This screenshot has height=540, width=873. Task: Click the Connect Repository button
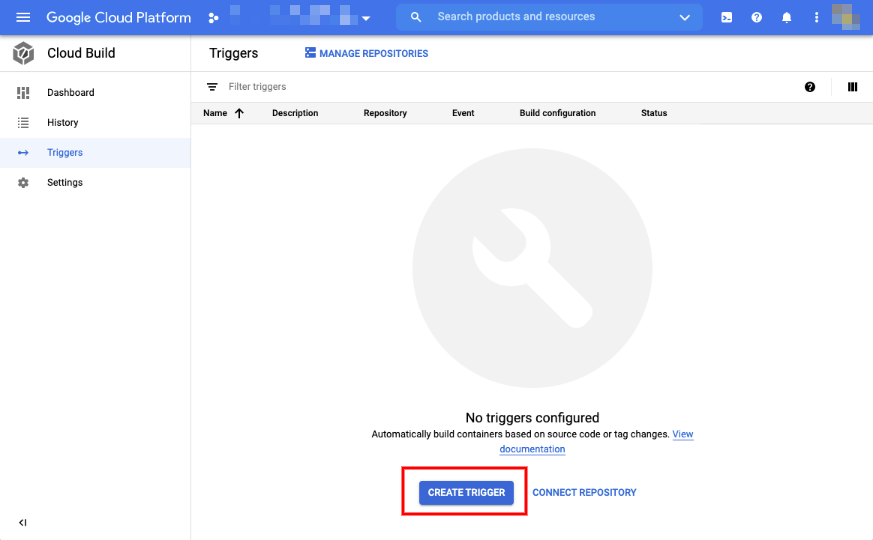pos(584,493)
